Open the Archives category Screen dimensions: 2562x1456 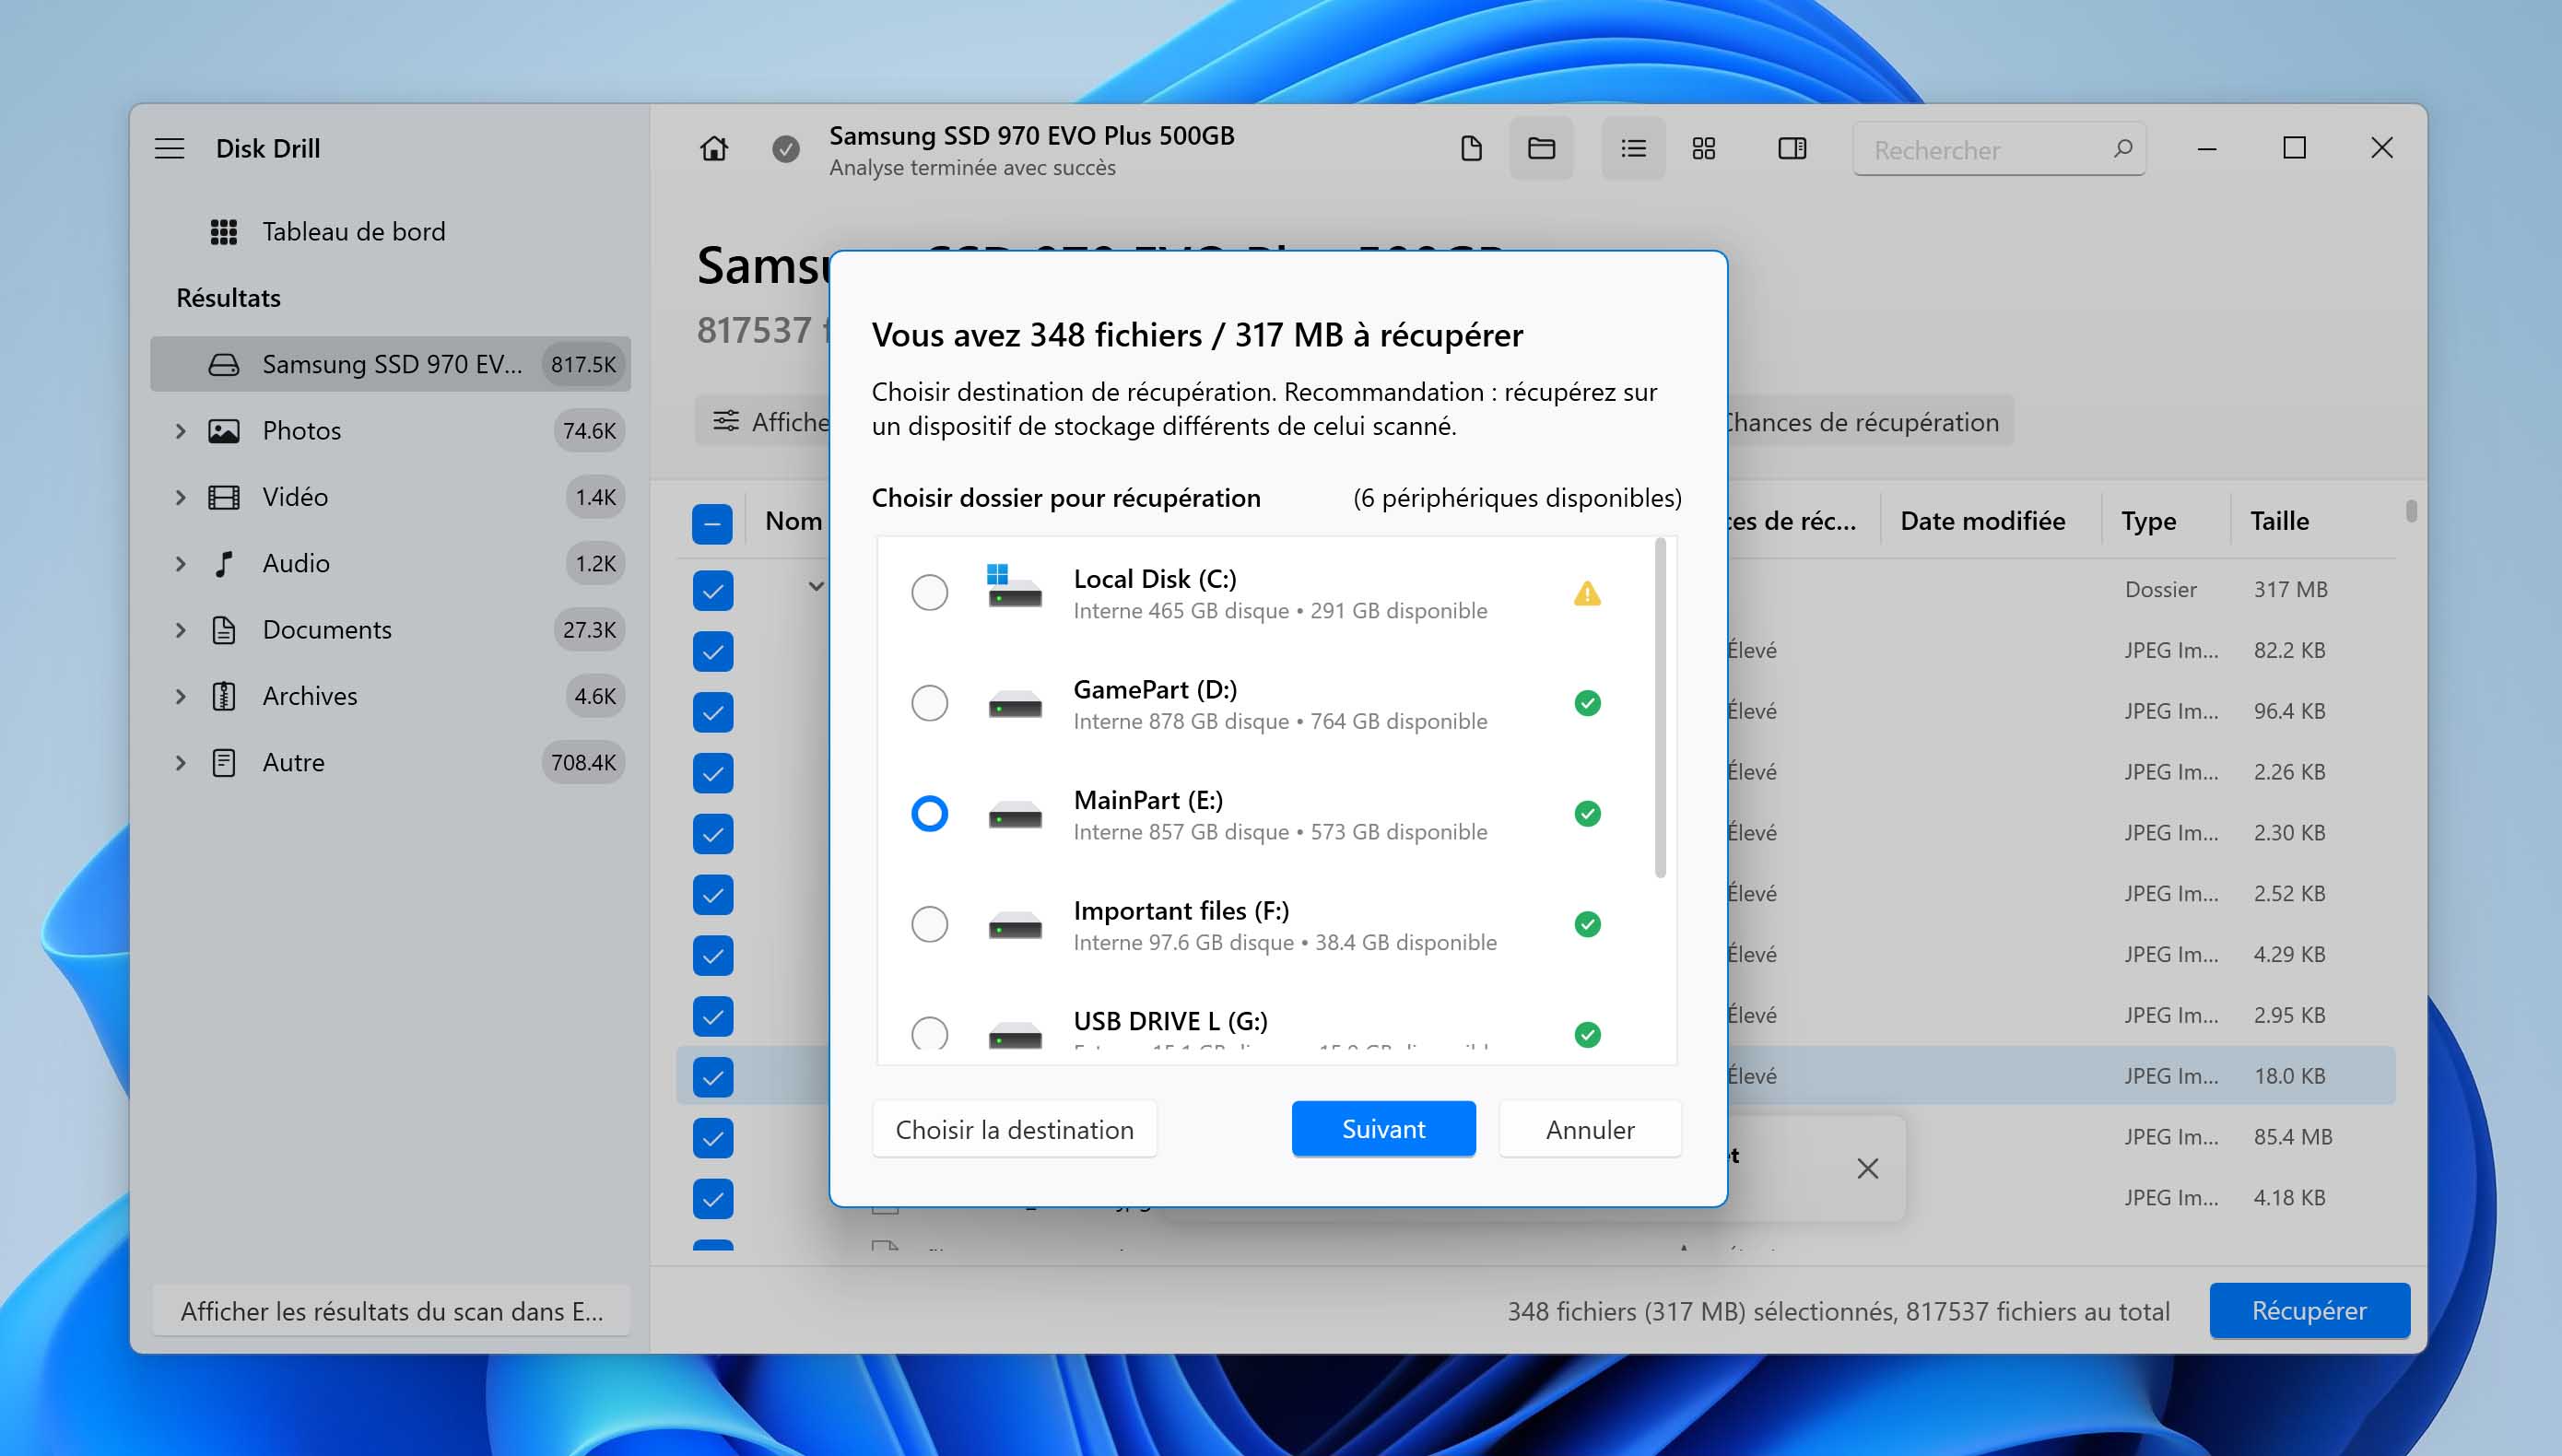pos(310,696)
